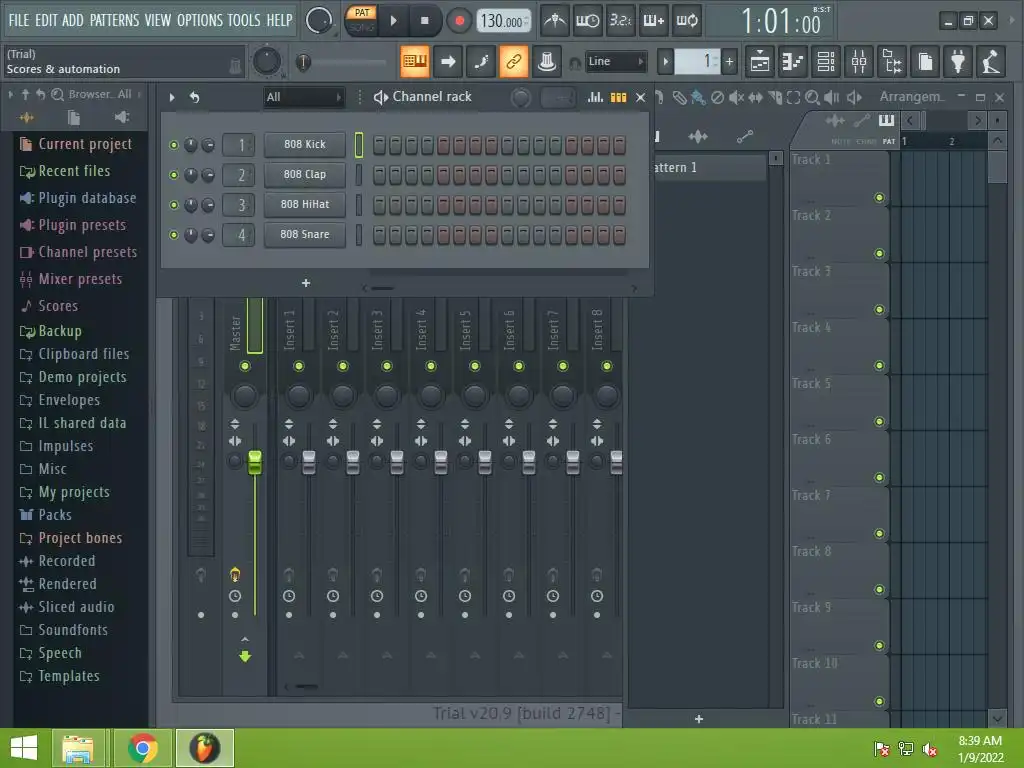Click the pattern number plus button
The height and width of the screenshot is (768, 1024).
click(729, 62)
